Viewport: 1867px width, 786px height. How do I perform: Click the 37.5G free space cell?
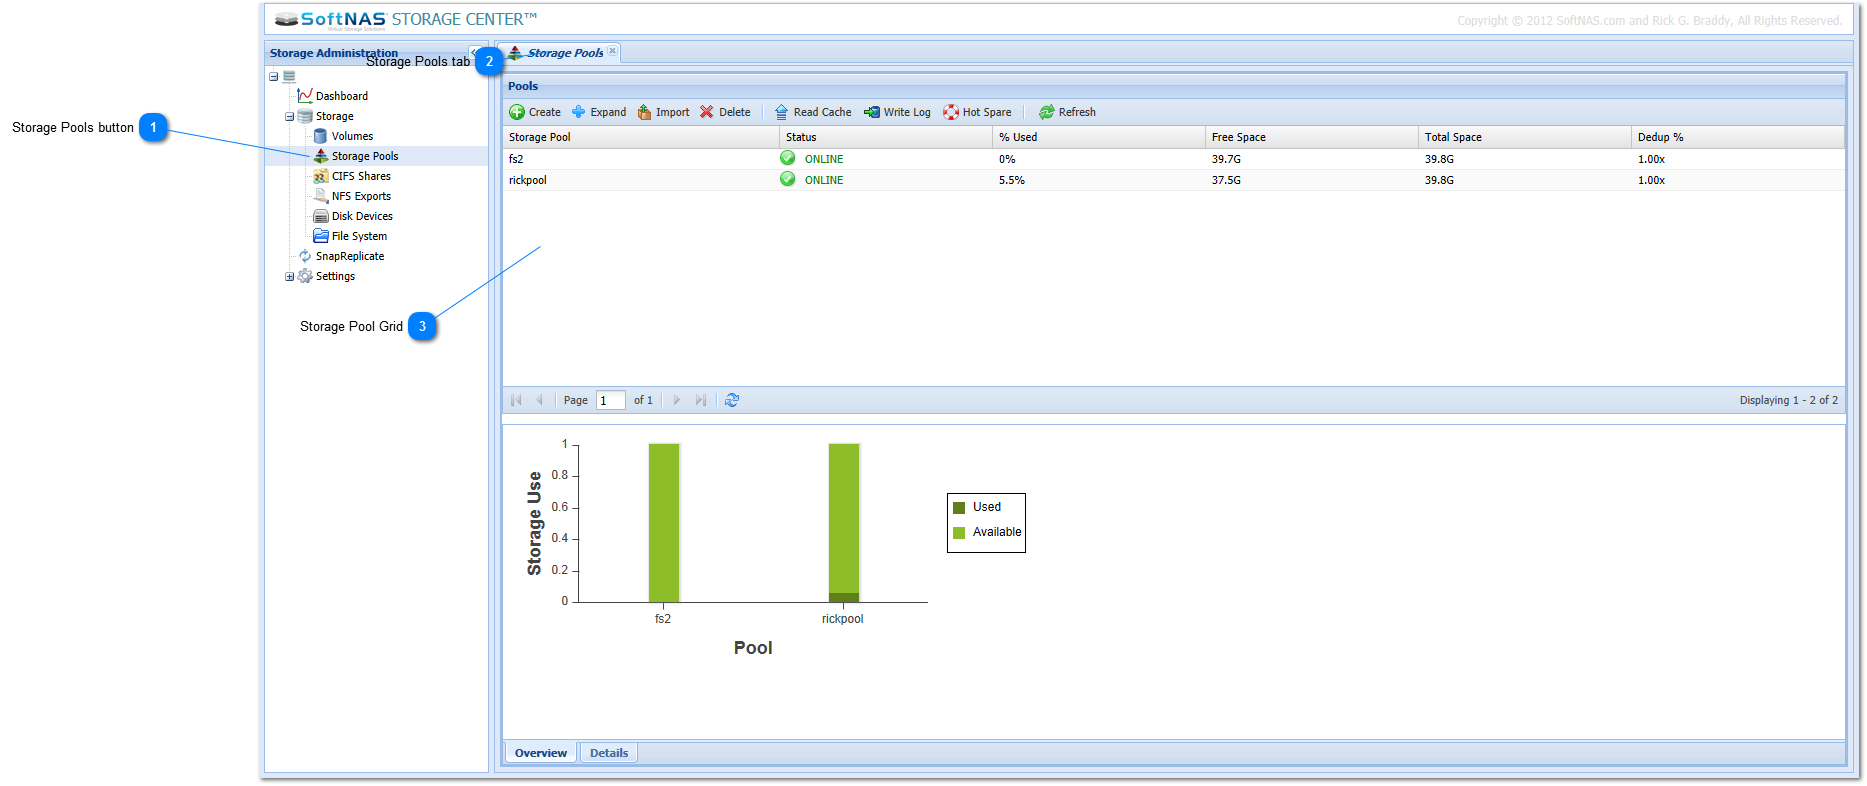(1312, 180)
